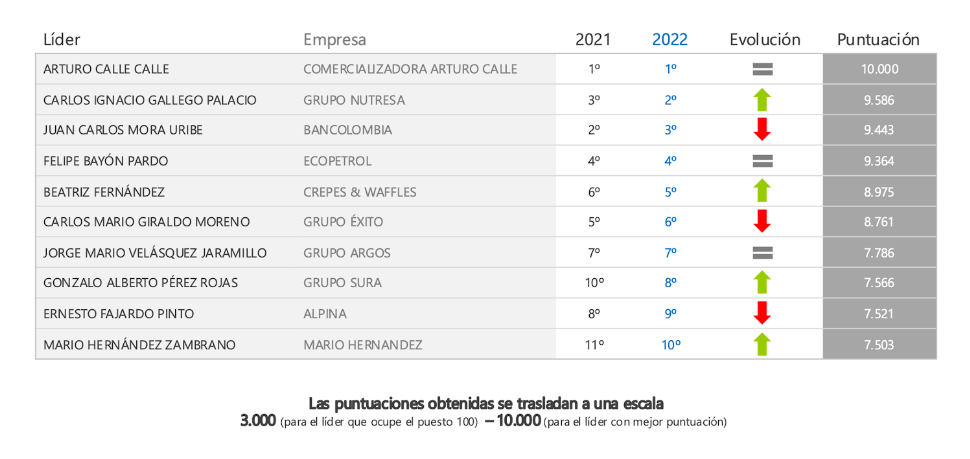Click the equals icon in Arturo Calle row
The image size is (970, 459).
click(x=763, y=69)
